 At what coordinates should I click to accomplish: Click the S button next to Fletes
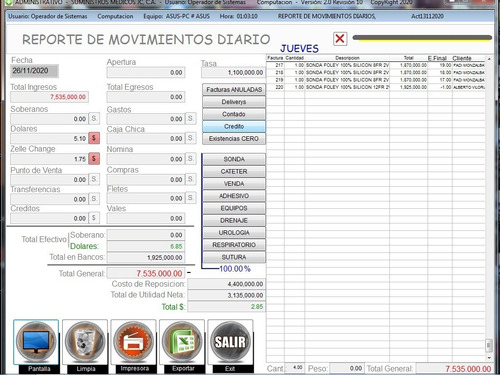pos(190,198)
